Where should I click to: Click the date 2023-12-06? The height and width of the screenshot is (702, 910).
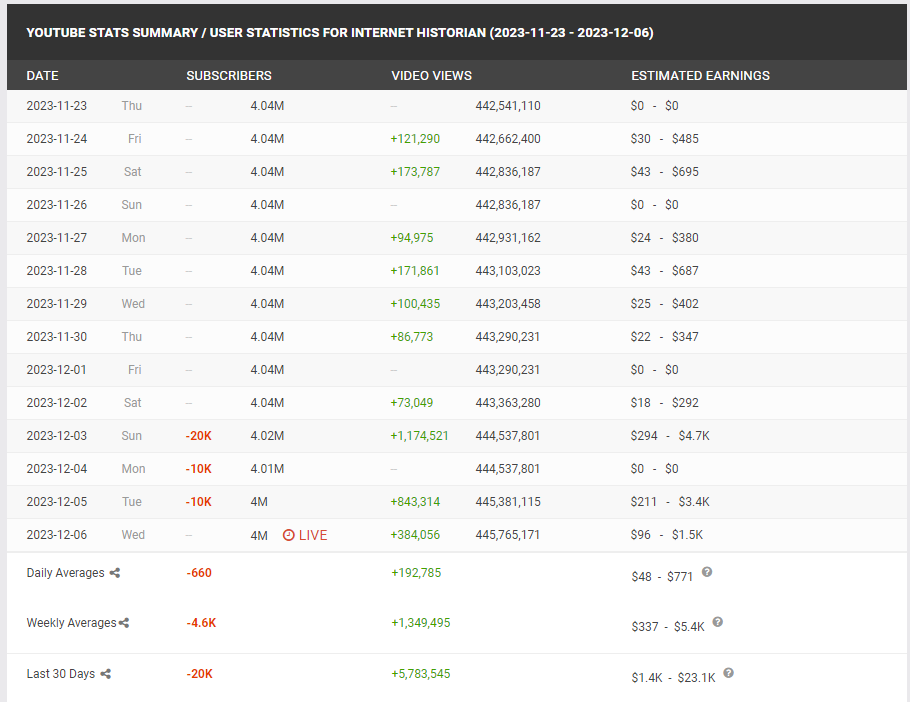tap(56, 535)
